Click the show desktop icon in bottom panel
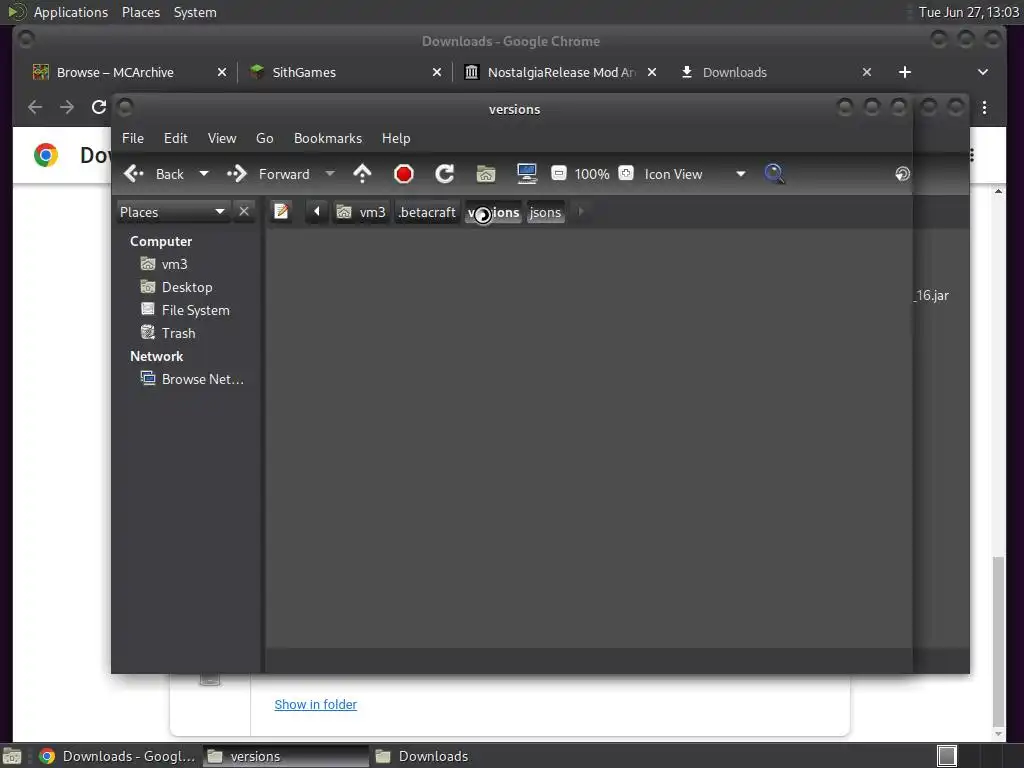 12,757
